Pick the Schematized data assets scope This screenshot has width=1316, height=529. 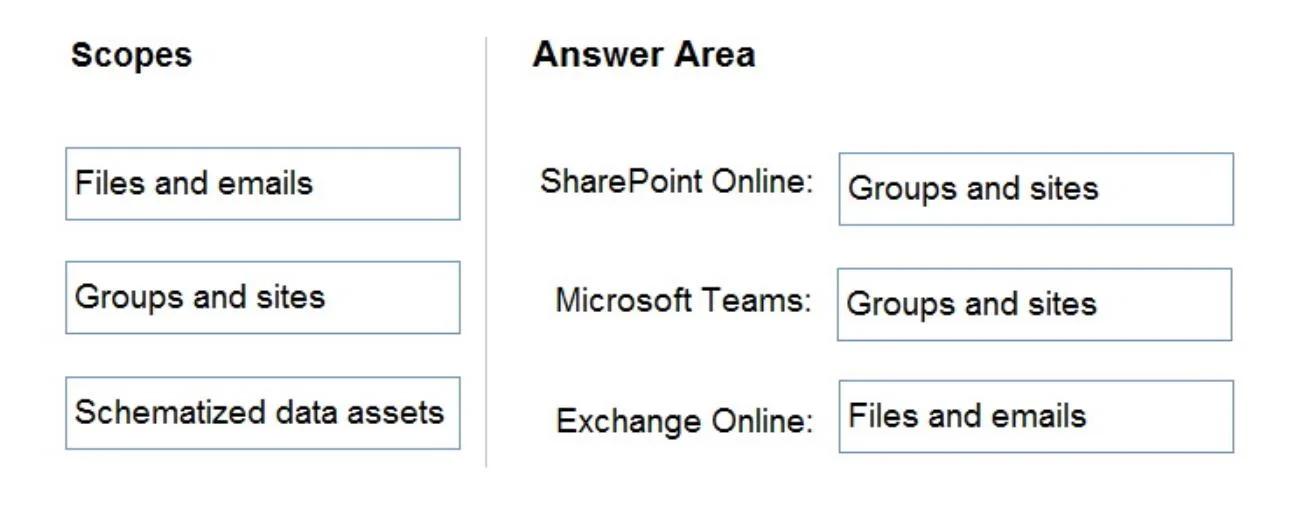click(x=263, y=413)
